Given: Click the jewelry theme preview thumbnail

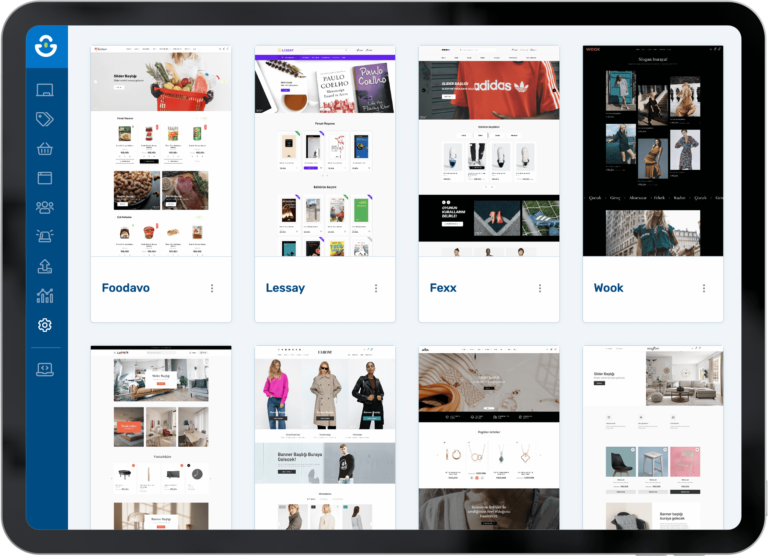Looking at the screenshot, I should (489, 438).
